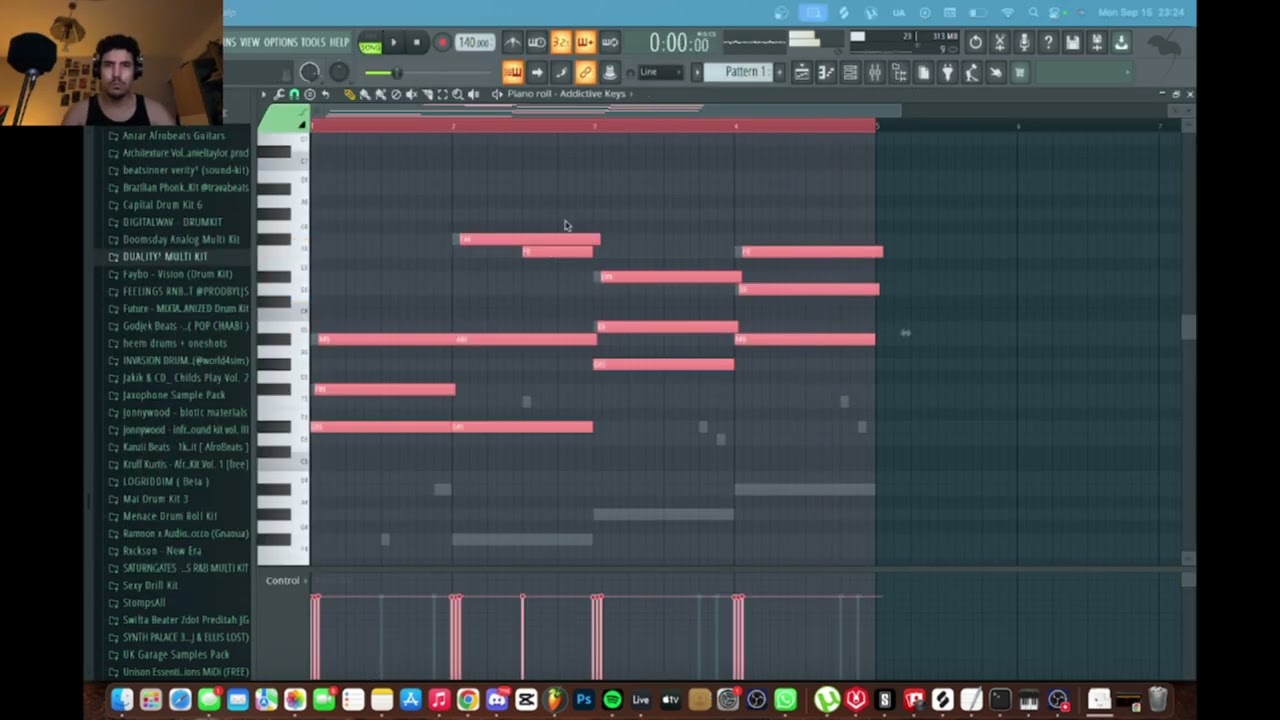
Task: Open the OPTIONS menu
Action: click(x=281, y=42)
